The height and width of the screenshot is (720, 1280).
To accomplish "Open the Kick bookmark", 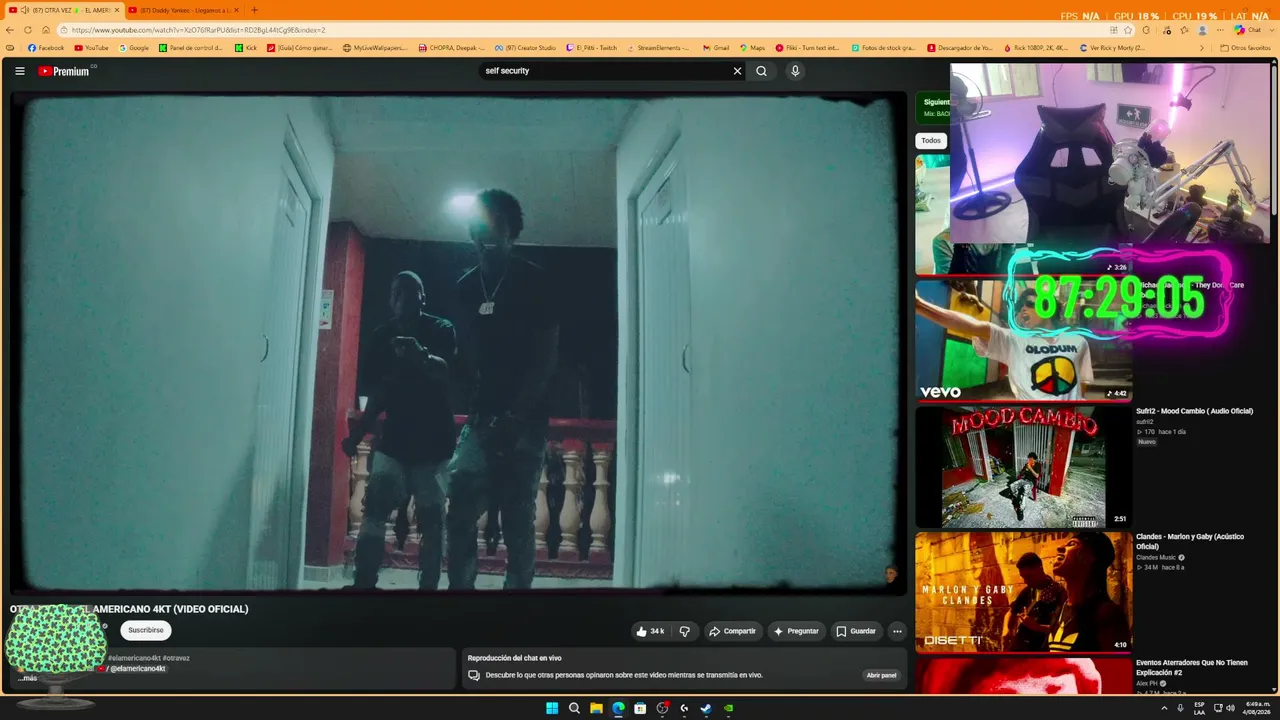I will coord(245,48).
